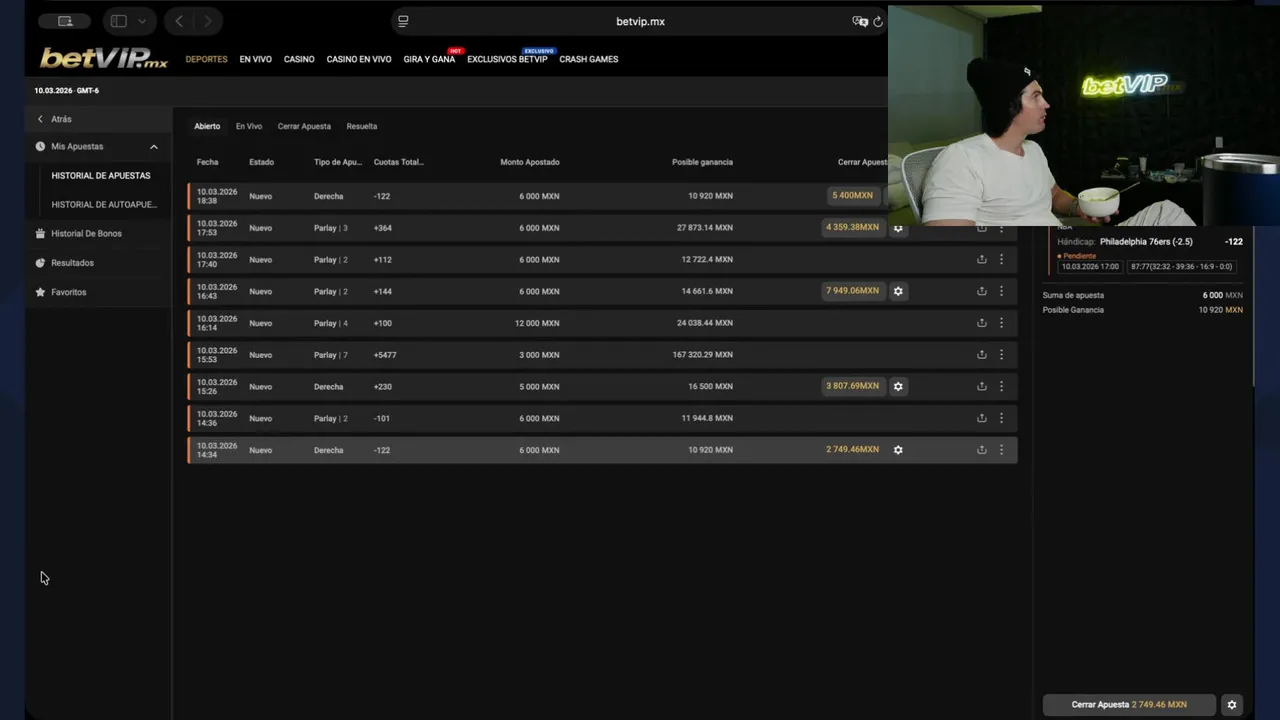Click the betVIP.mx logo
Image resolution: width=1280 pixels, height=720 pixels.
tap(104, 58)
